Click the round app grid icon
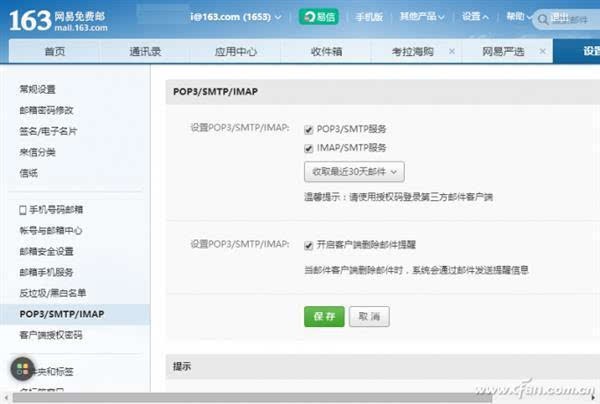 pos(23,369)
